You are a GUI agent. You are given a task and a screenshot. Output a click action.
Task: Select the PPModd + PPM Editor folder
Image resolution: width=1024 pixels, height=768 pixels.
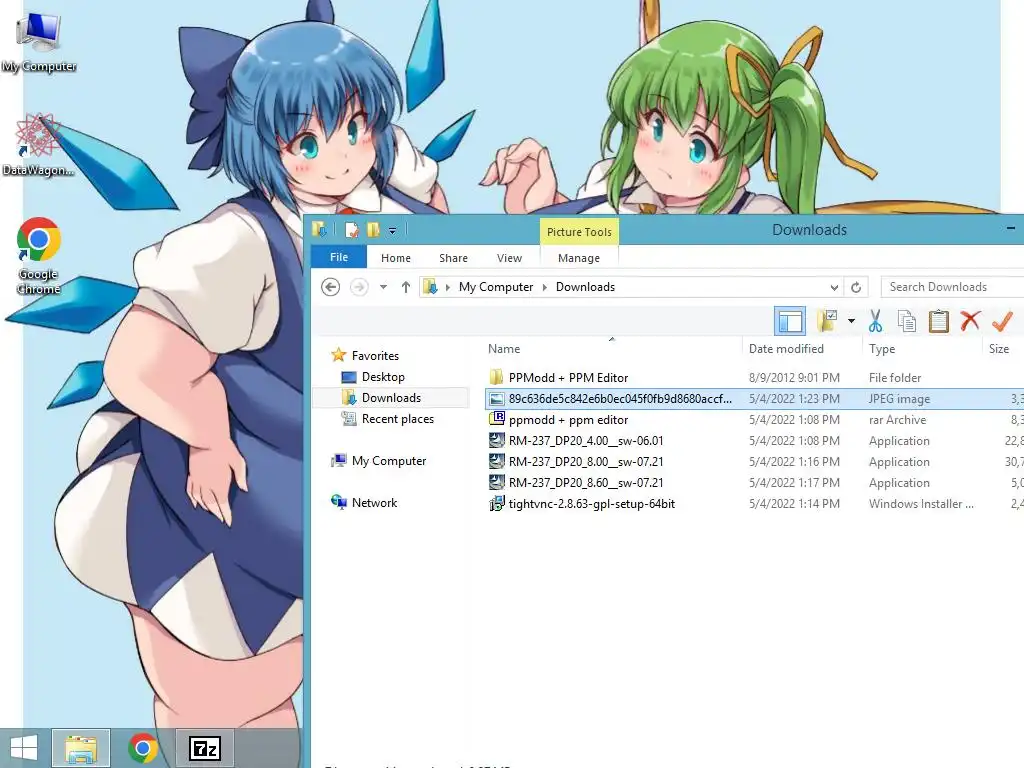click(568, 377)
